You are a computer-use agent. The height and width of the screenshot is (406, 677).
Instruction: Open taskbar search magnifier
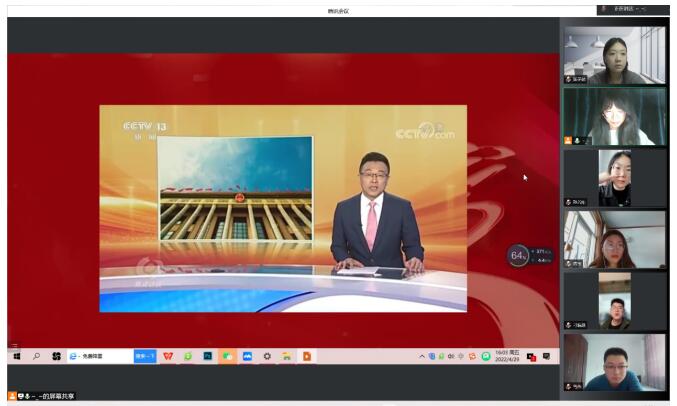tap(37, 356)
